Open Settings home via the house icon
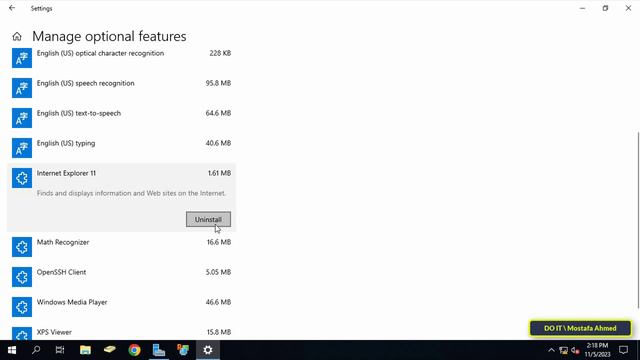Screen dimensions: 640x360 coord(17,37)
